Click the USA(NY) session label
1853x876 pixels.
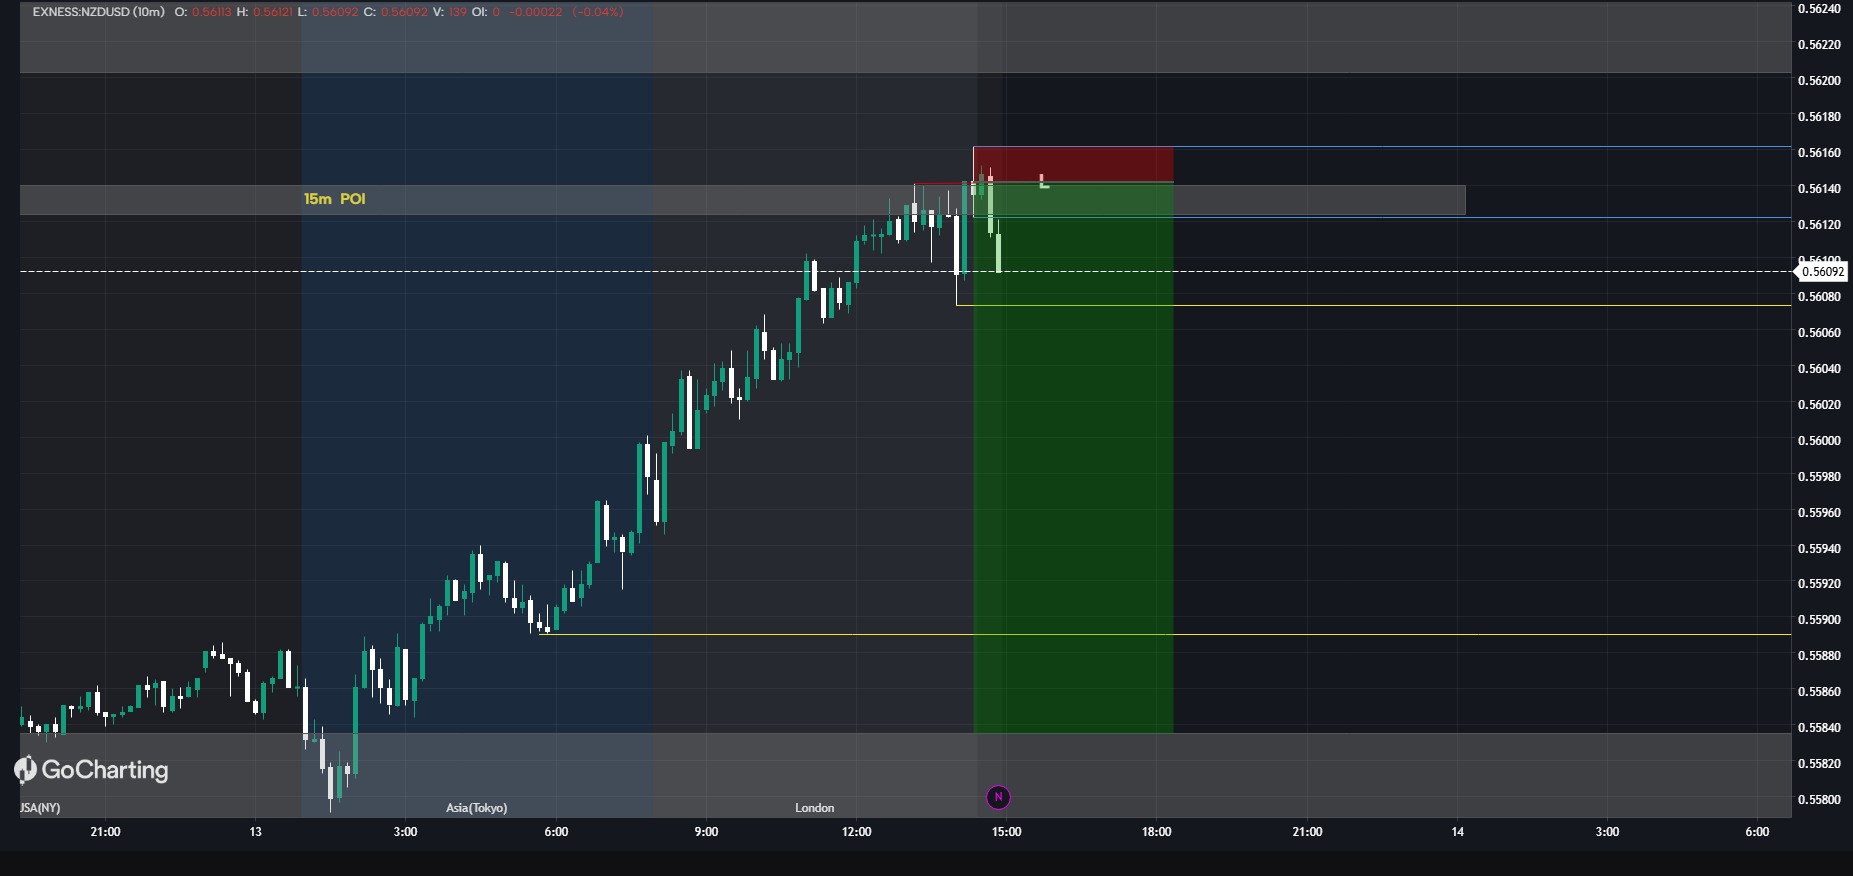pos(40,808)
